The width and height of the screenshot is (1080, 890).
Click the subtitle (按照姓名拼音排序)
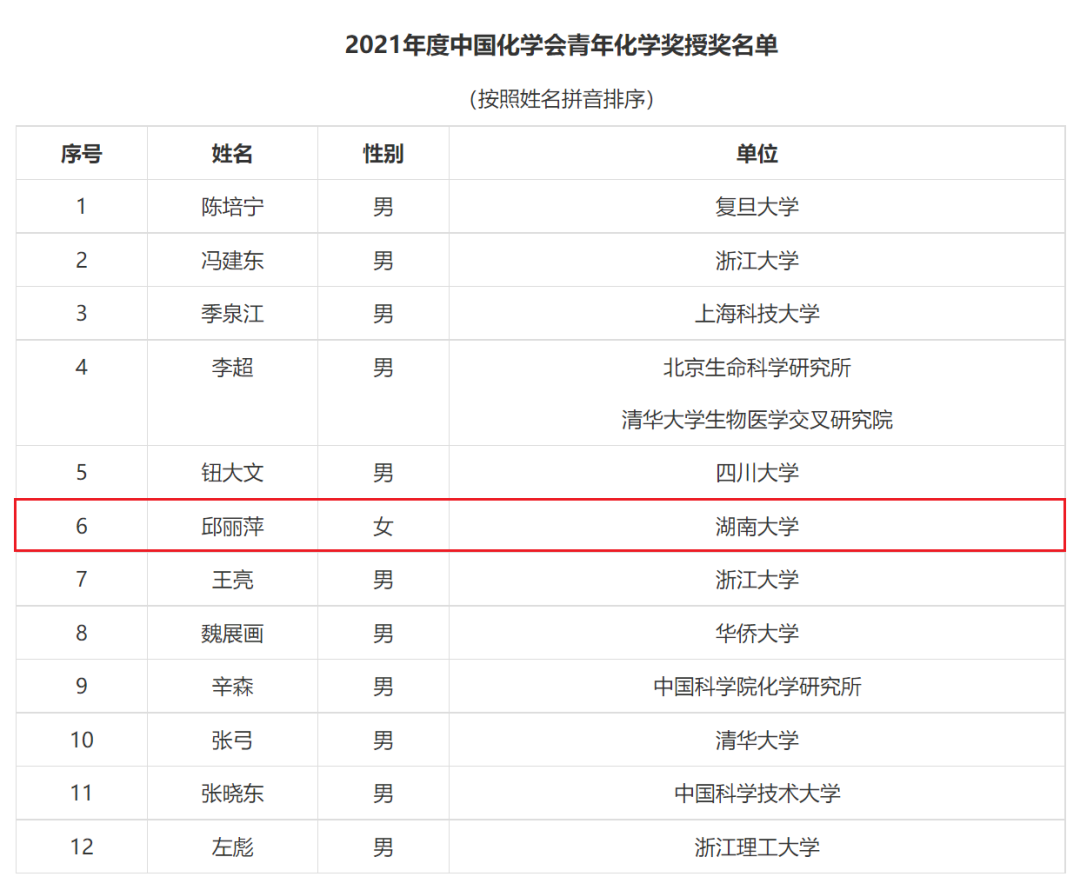[x=561, y=99]
